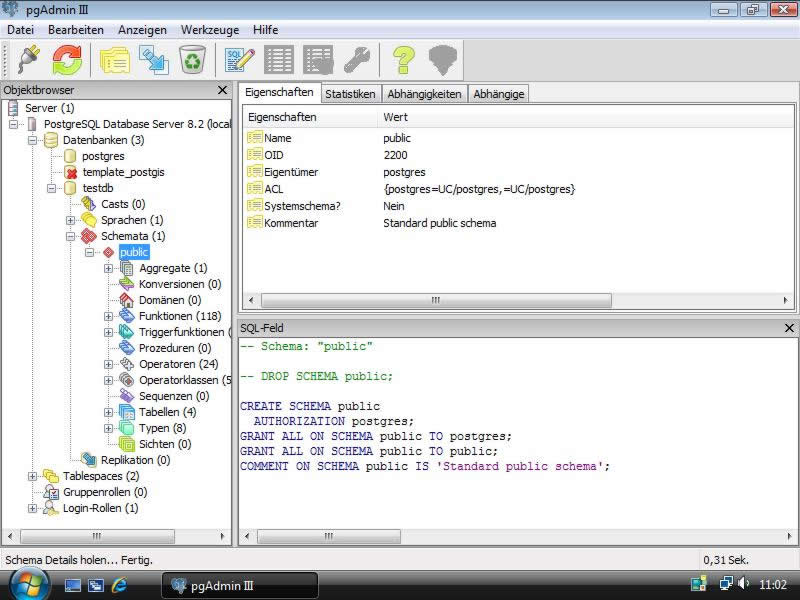Open the SQL query tool pencil icon
800x600 pixels.
click(x=240, y=60)
